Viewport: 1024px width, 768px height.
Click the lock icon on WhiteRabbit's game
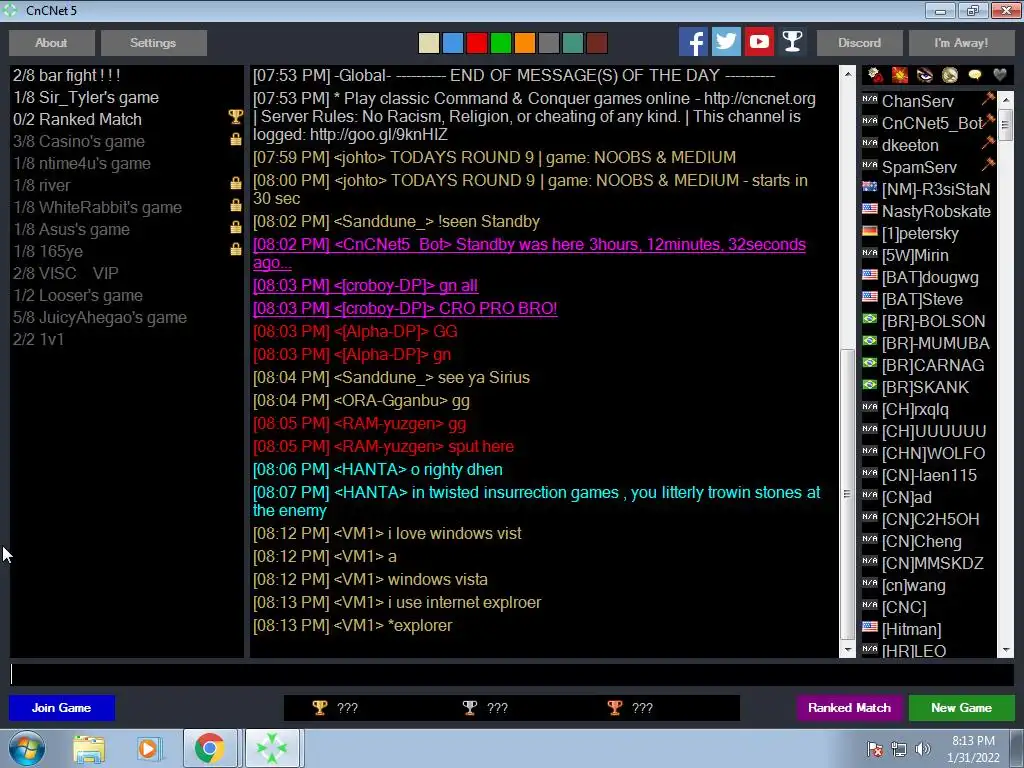click(236, 205)
